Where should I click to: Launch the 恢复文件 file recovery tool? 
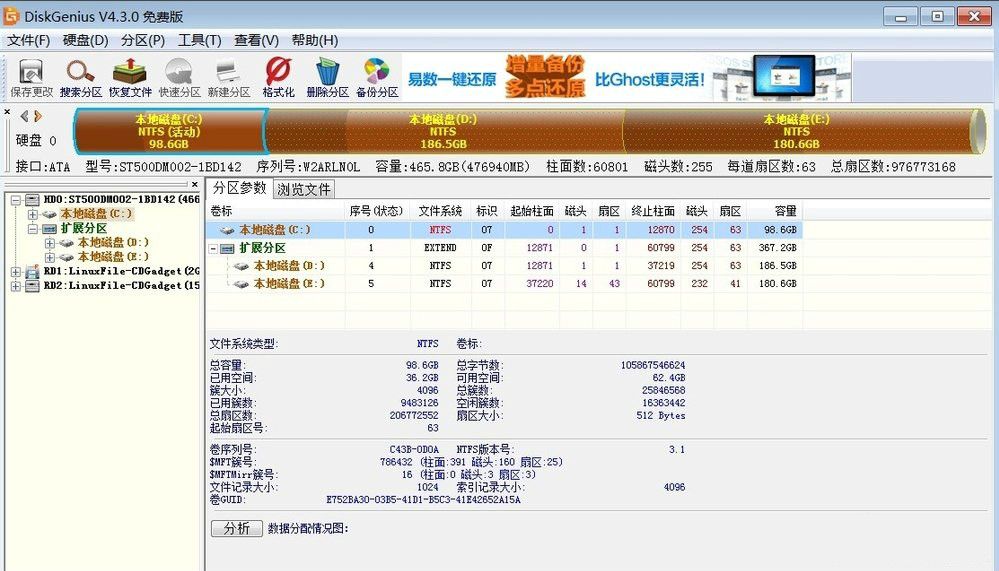pos(130,78)
